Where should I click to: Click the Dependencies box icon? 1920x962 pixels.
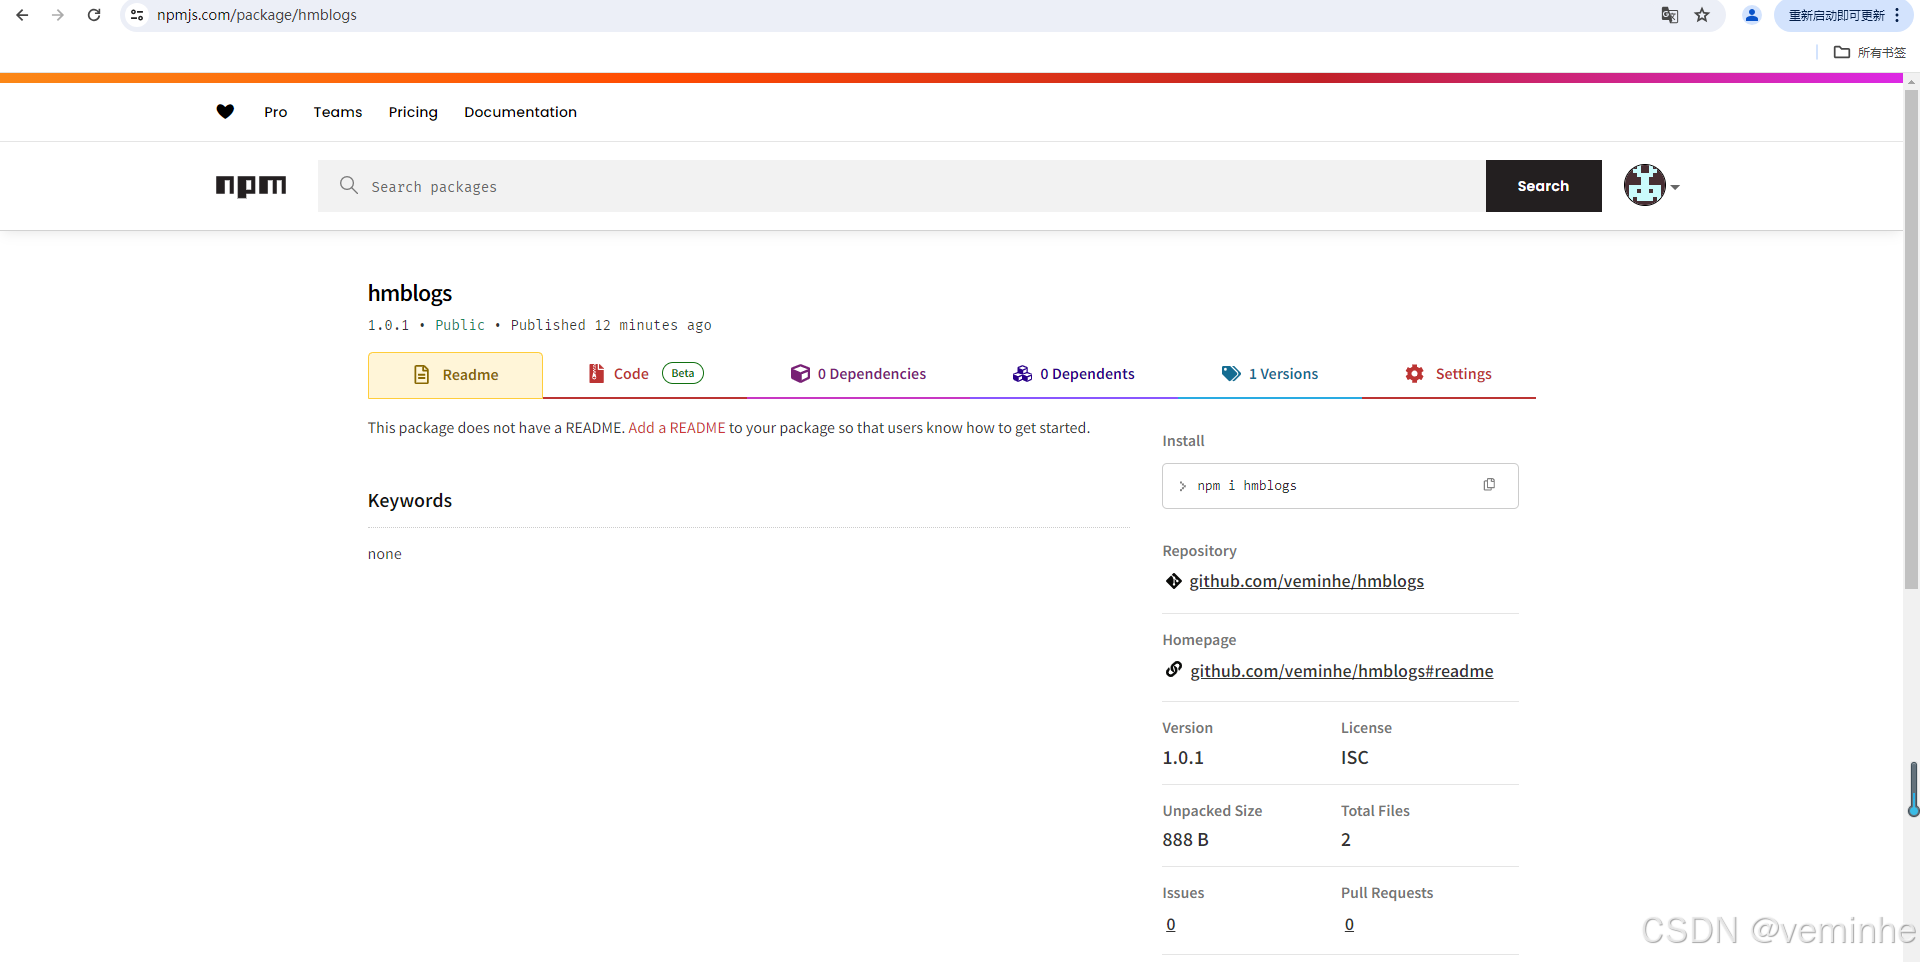(x=800, y=374)
